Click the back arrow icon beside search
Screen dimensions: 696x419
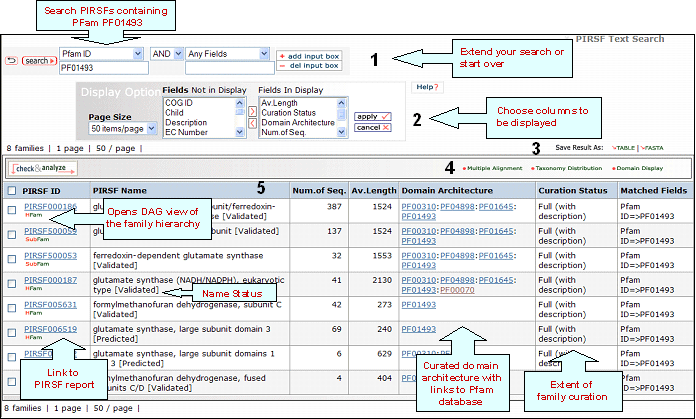pyautogui.click(x=11, y=61)
